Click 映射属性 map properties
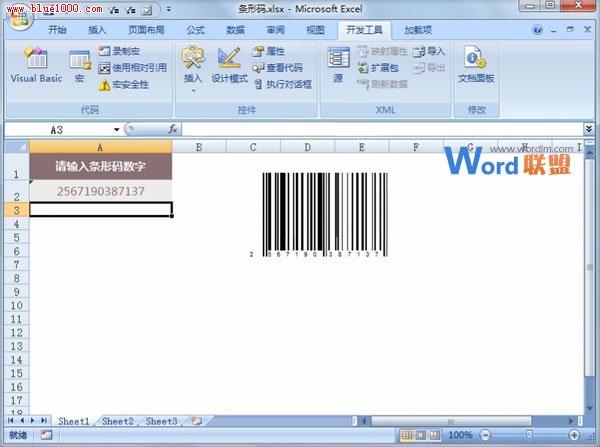Screen dimensions: 600x447 (382, 51)
